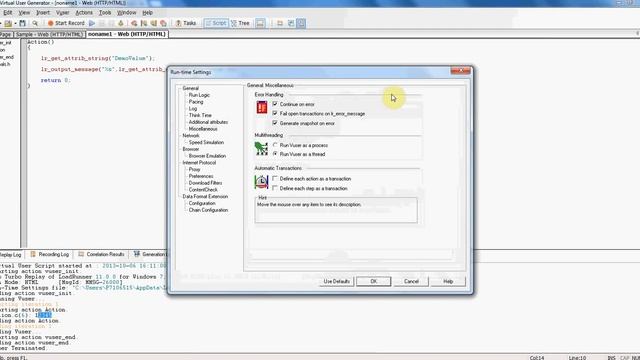Toggle Fail open transactions on lr_error_message
The image size is (640, 360).
pyautogui.click(x=275, y=113)
